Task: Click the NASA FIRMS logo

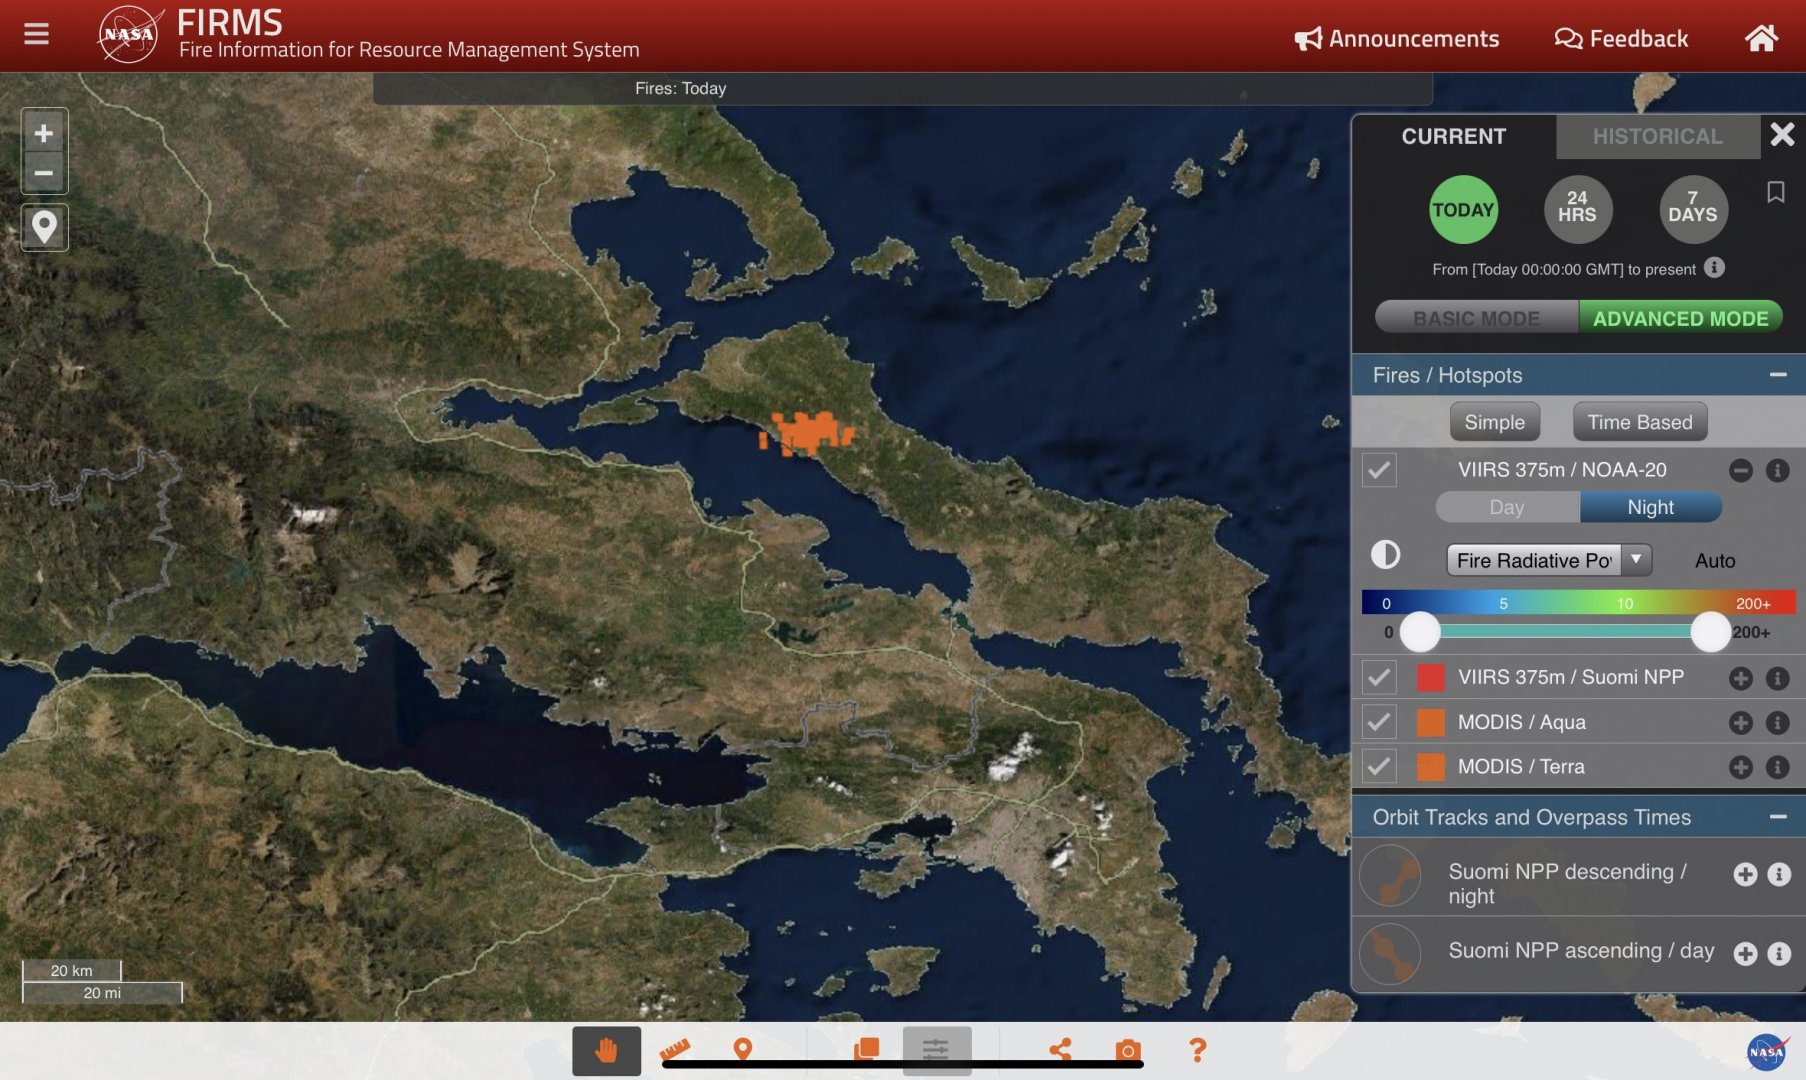Action: (130, 34)
